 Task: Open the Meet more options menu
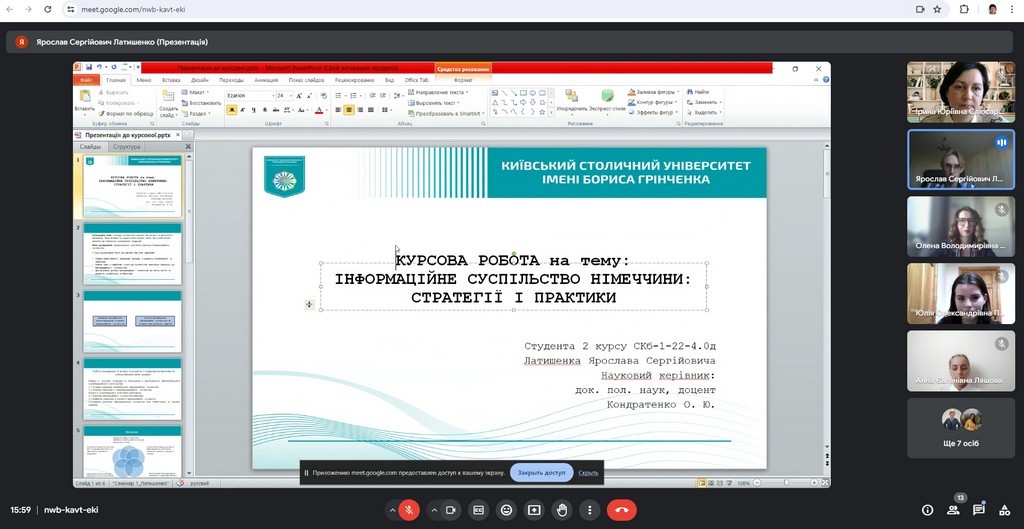(x=589, y=510)
